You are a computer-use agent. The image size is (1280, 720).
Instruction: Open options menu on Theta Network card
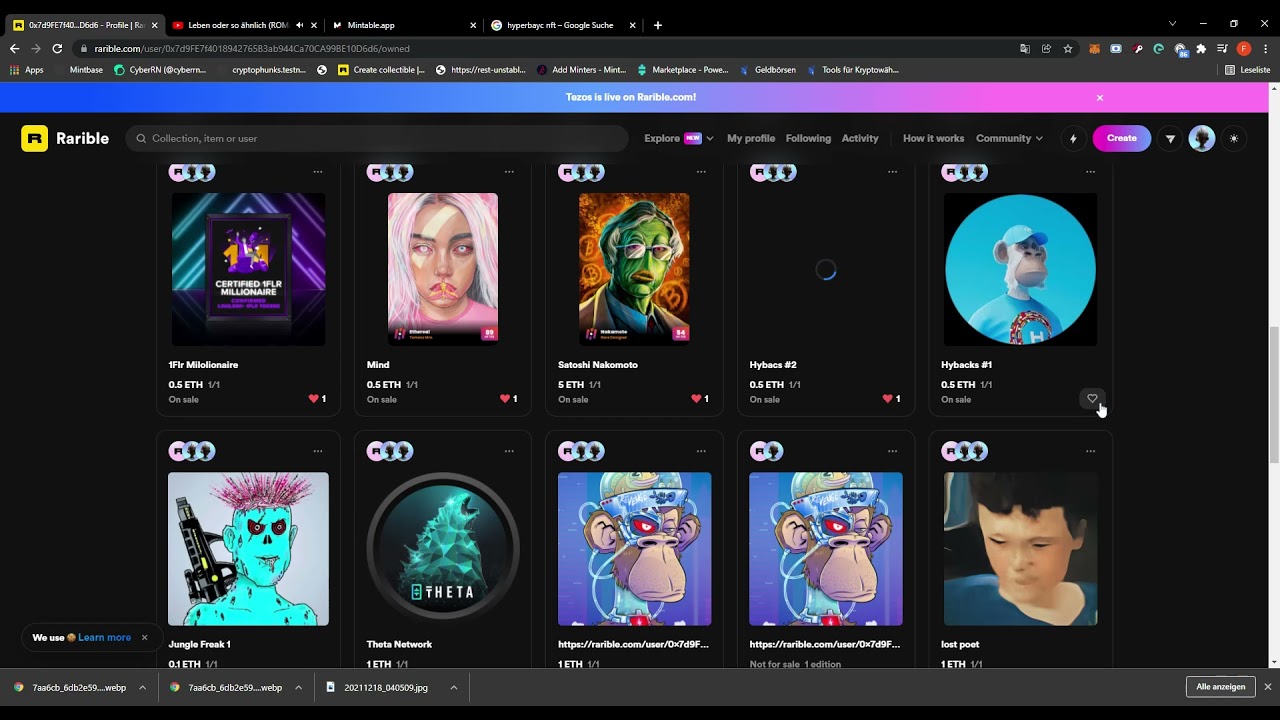(509, 451)
